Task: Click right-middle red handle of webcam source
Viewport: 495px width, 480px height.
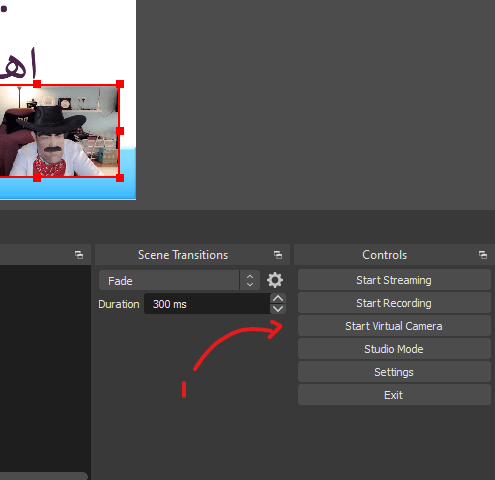Action: coord(120,131)
